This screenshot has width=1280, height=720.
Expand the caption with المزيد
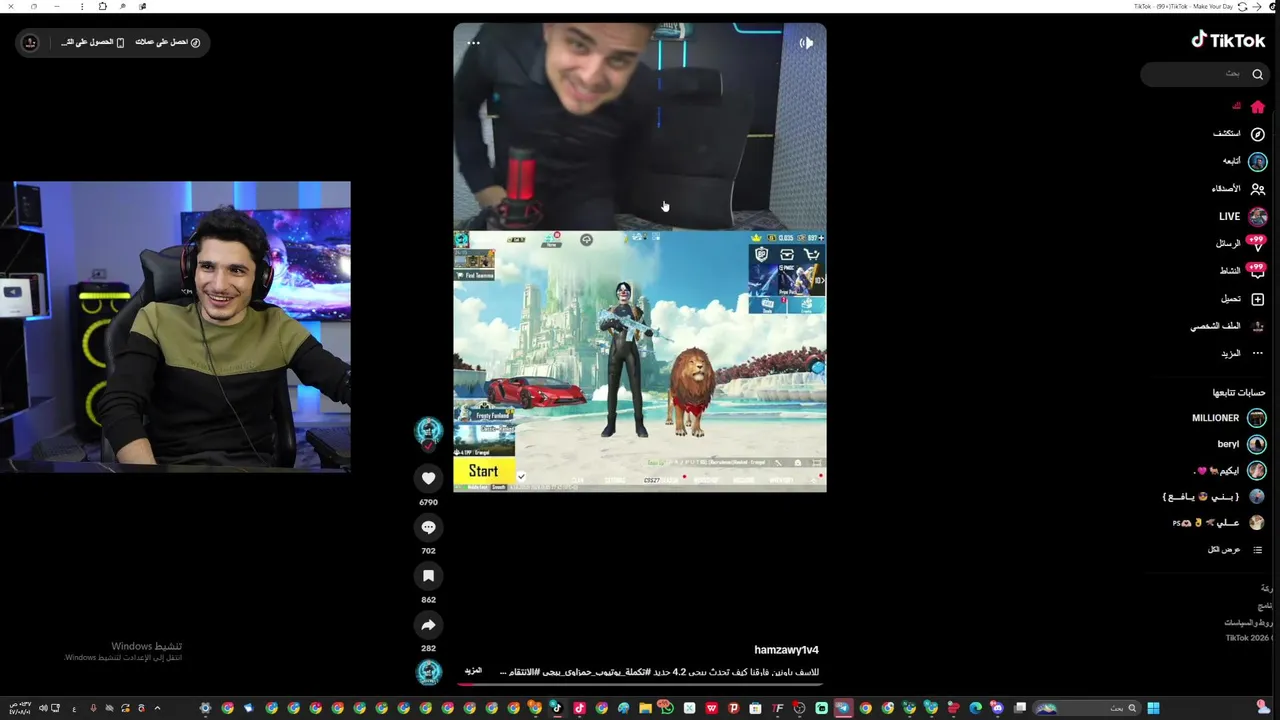(474, 671)
